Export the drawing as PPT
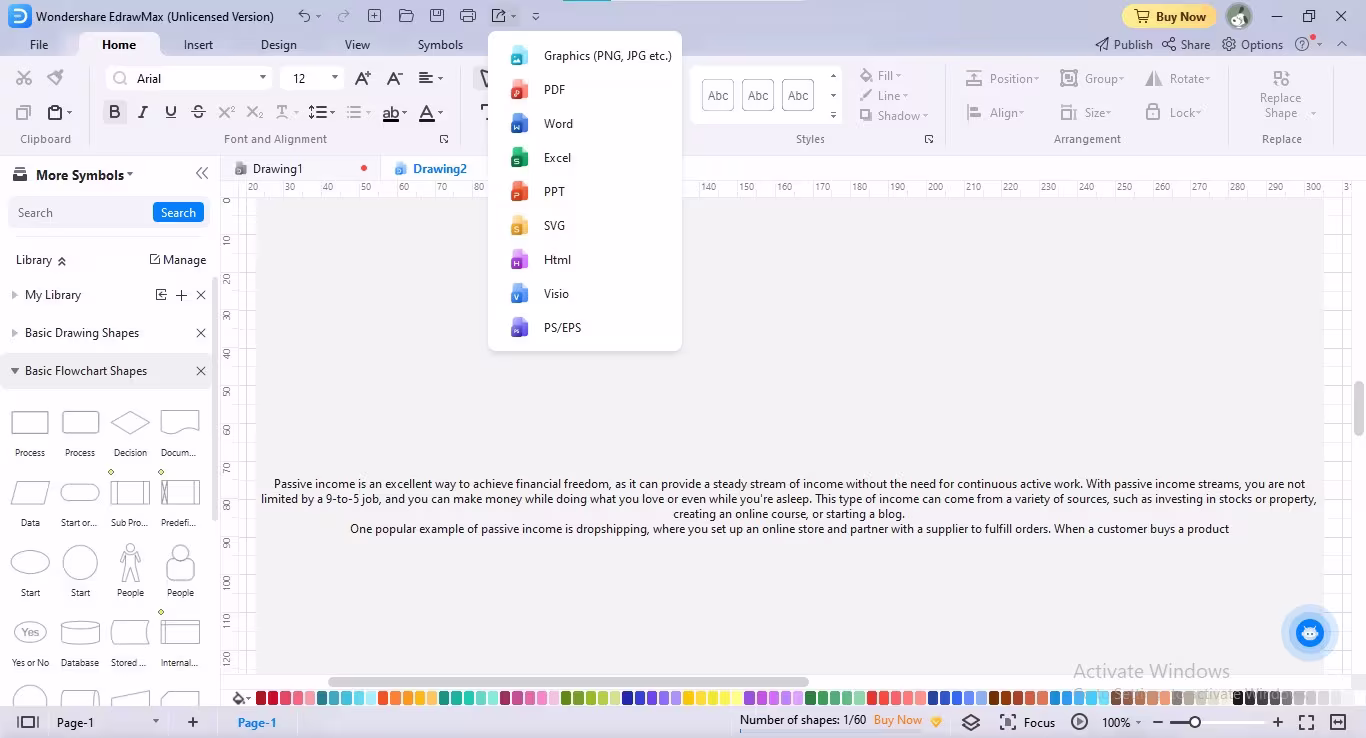 [x=585, y=192]
